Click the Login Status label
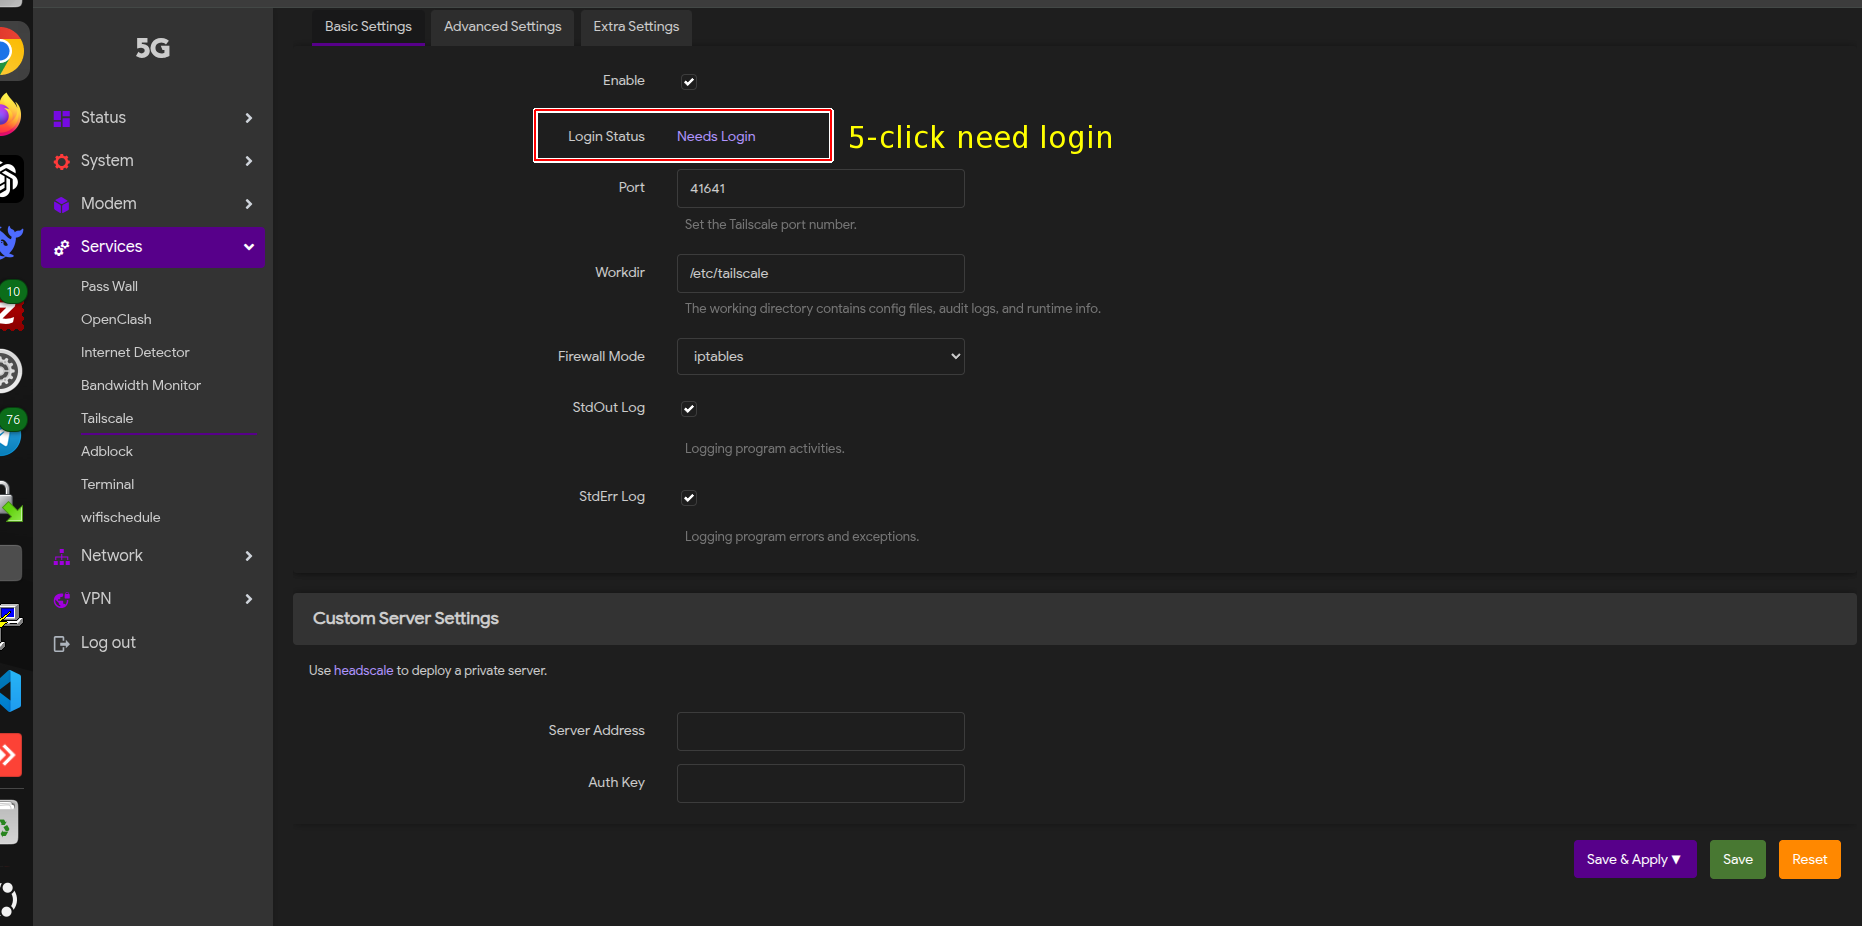The image size is (1862, 926). click(x=606, y=137)
